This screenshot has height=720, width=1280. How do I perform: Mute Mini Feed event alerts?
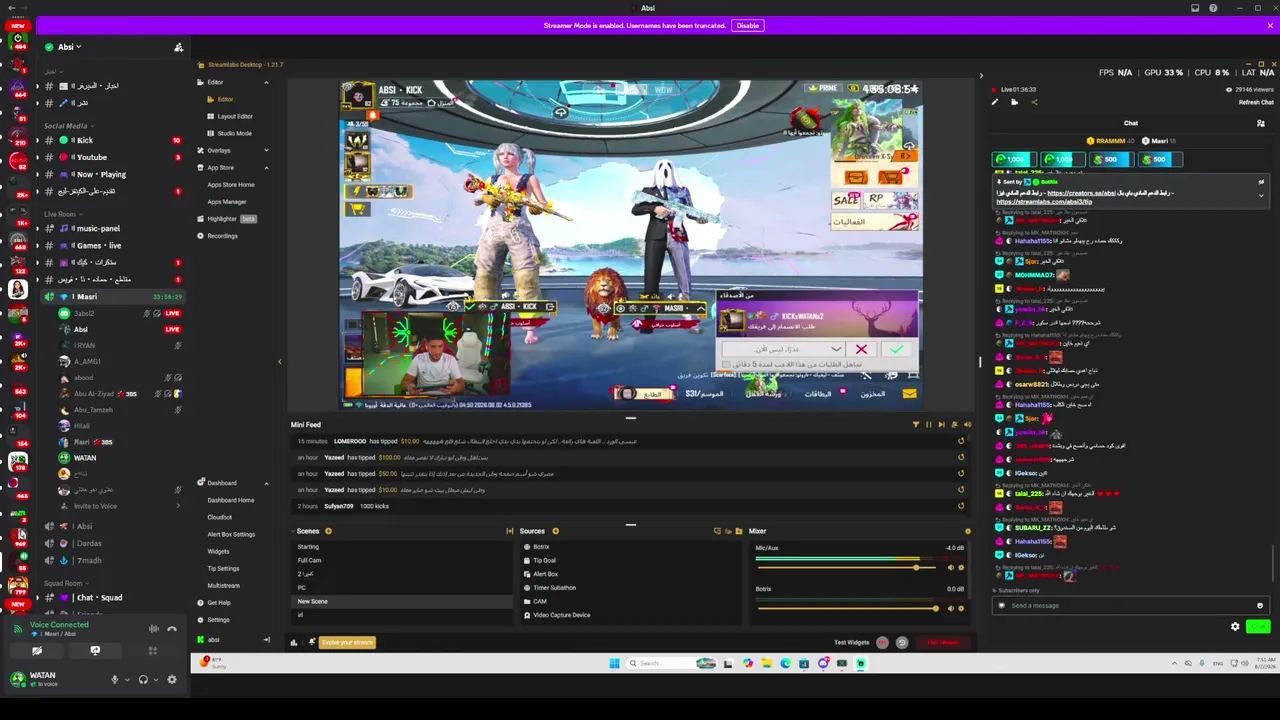[966, 425]
